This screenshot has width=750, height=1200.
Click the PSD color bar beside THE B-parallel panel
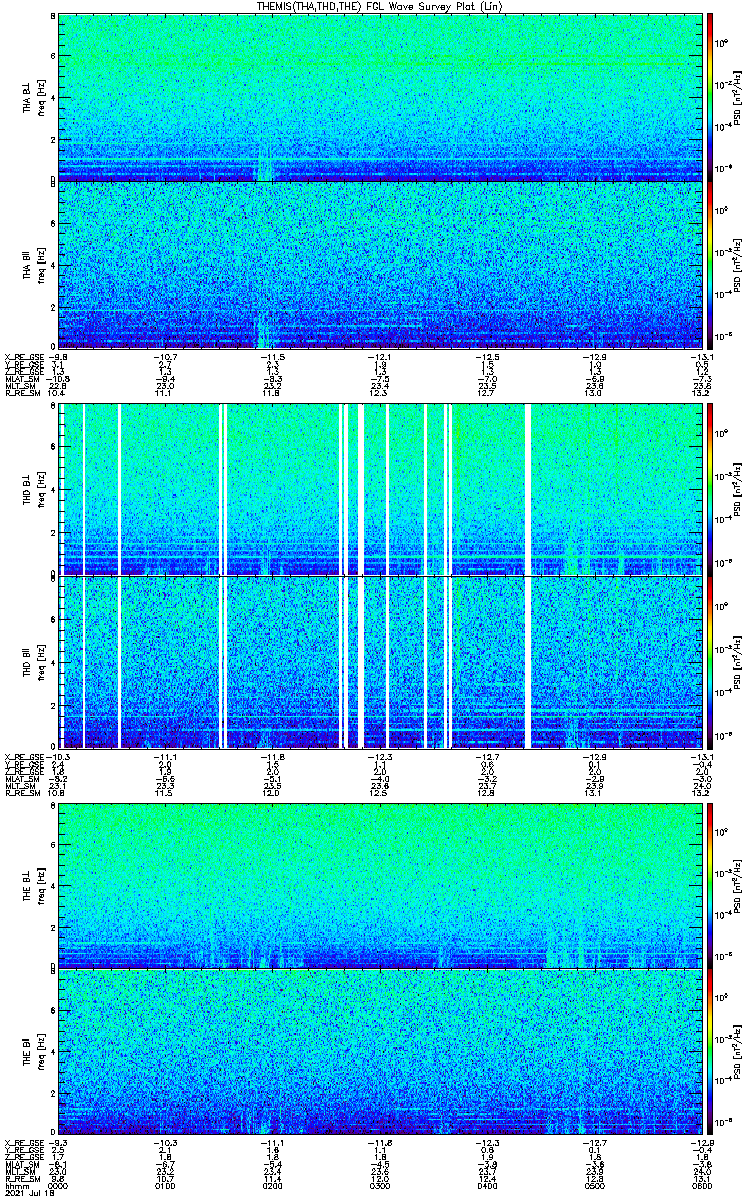click(x=710, y=1051)
